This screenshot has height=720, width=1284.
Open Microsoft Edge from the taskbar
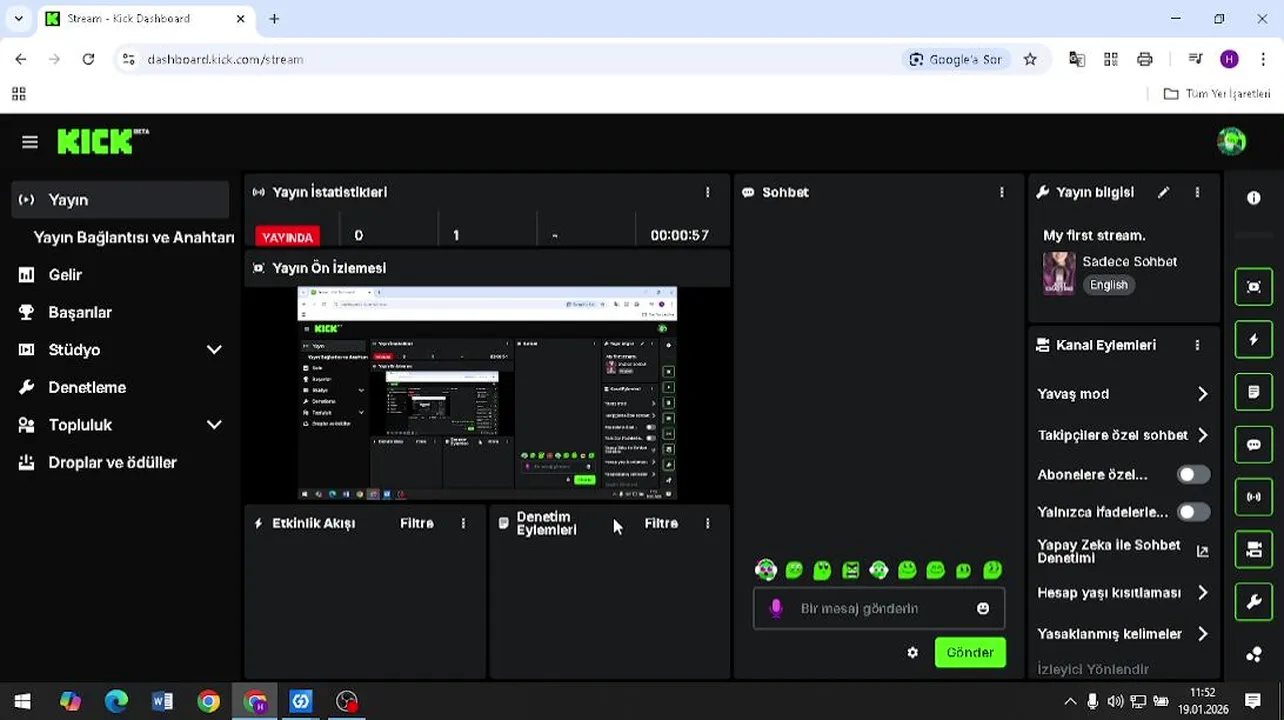(x=116, y=701)
